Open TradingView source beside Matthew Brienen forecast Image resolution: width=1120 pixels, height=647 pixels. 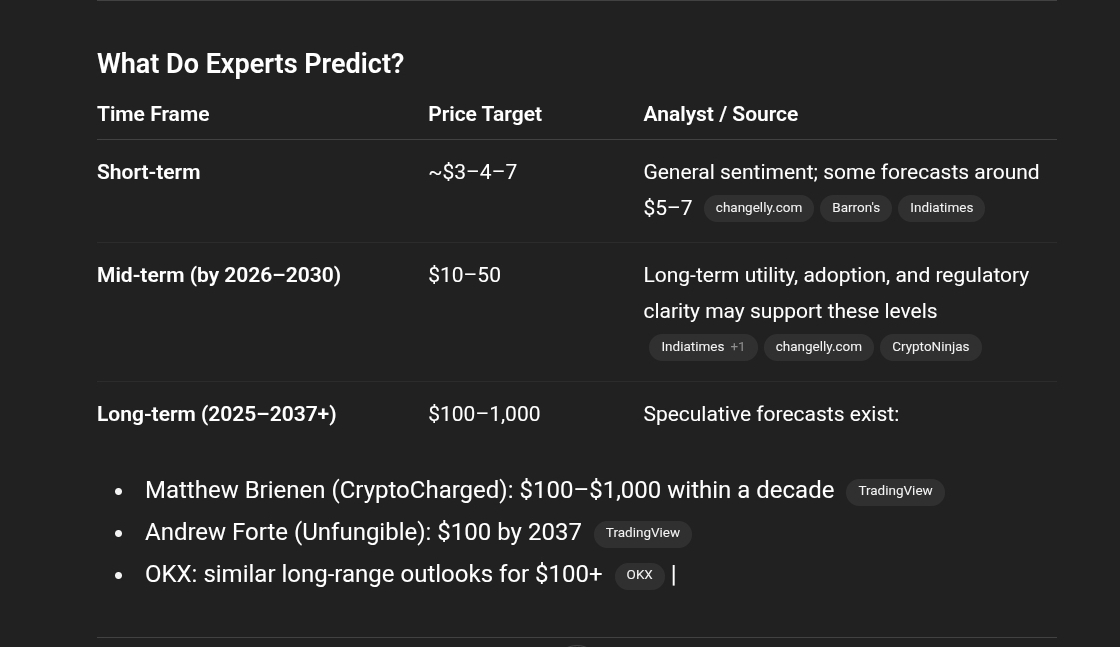tap(895, 491)
